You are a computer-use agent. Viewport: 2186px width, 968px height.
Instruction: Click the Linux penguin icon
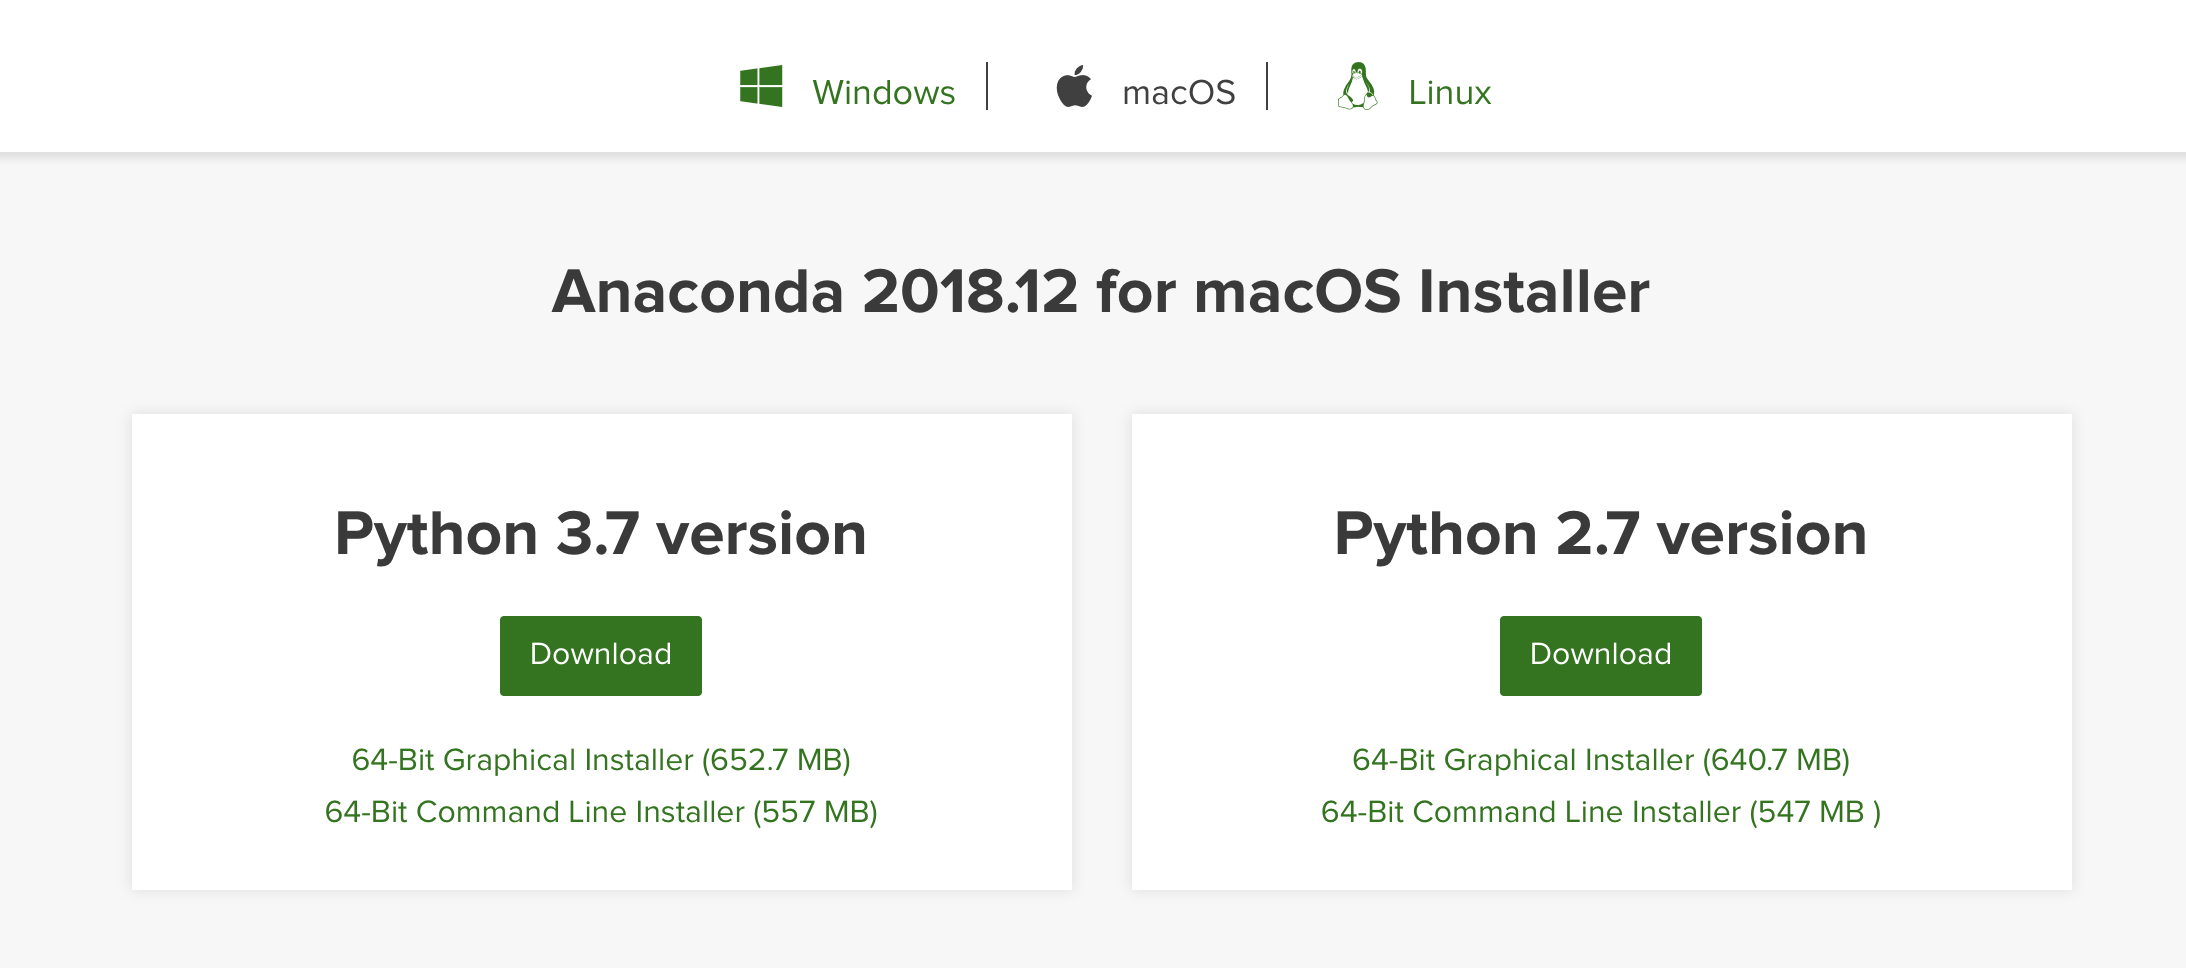coord(1357,87)
